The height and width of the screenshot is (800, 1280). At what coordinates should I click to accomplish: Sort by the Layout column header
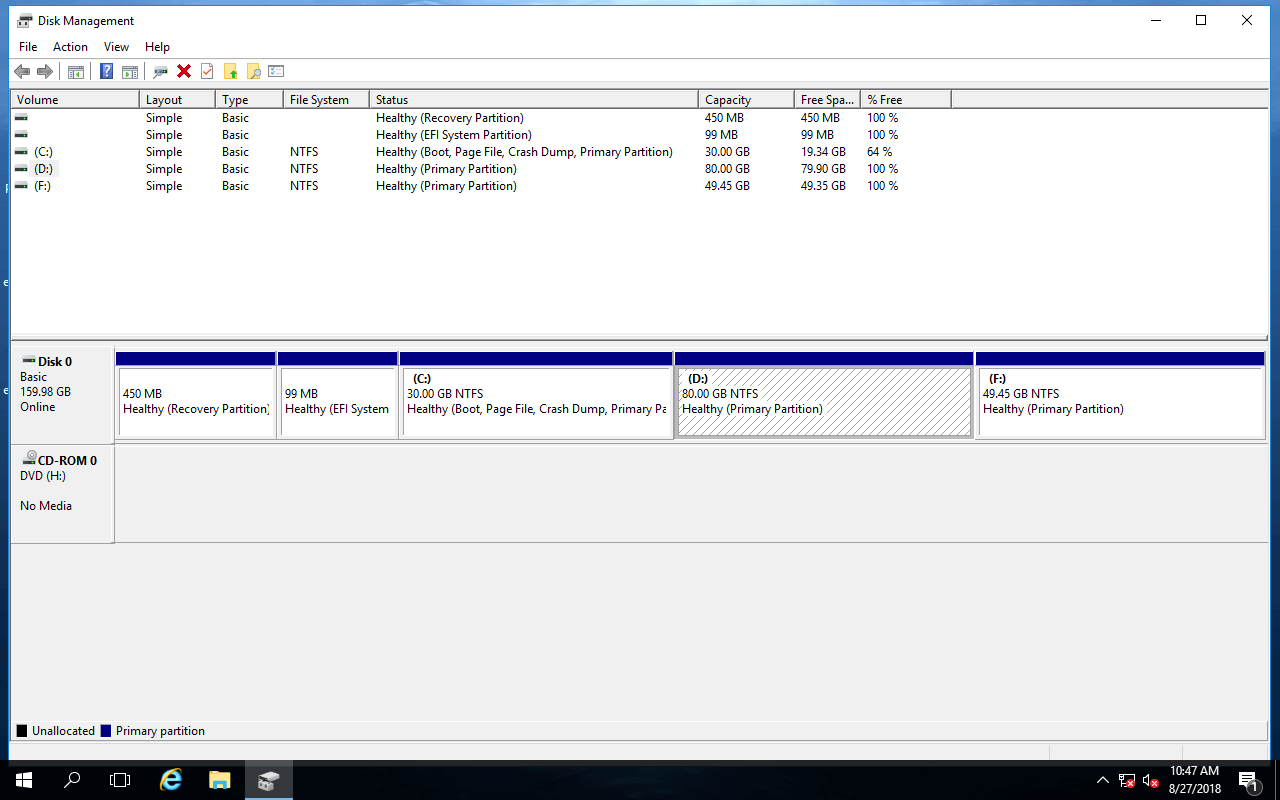coord(177,100)
